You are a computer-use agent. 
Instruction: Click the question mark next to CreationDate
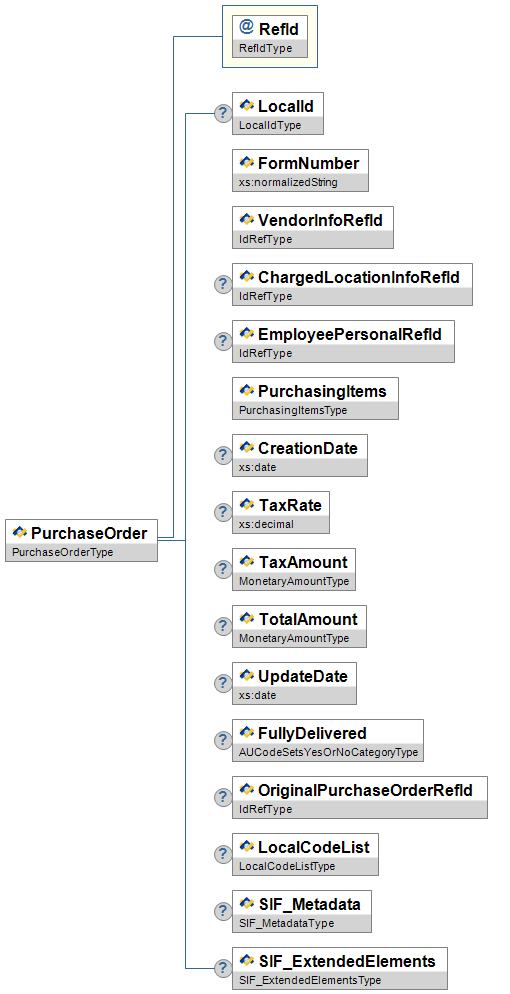[x=222, y=455]
